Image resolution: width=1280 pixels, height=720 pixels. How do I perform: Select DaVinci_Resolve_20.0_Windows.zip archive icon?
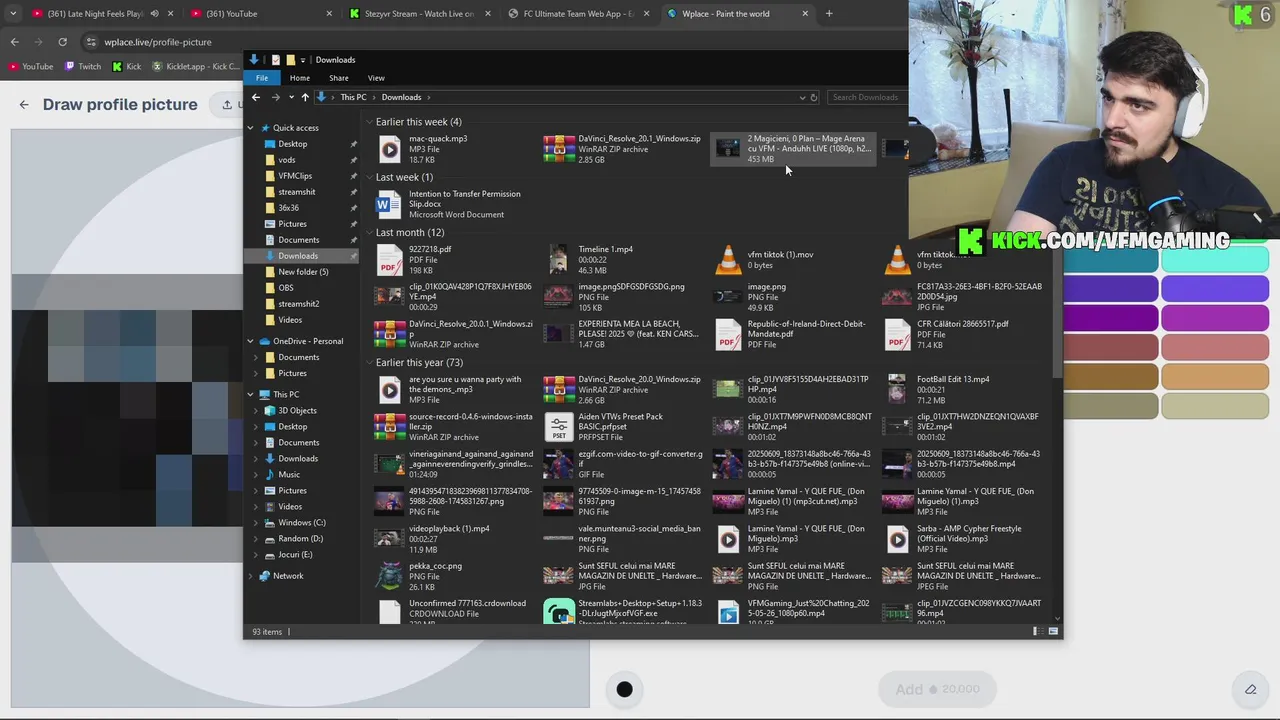(x=559, y=390)
